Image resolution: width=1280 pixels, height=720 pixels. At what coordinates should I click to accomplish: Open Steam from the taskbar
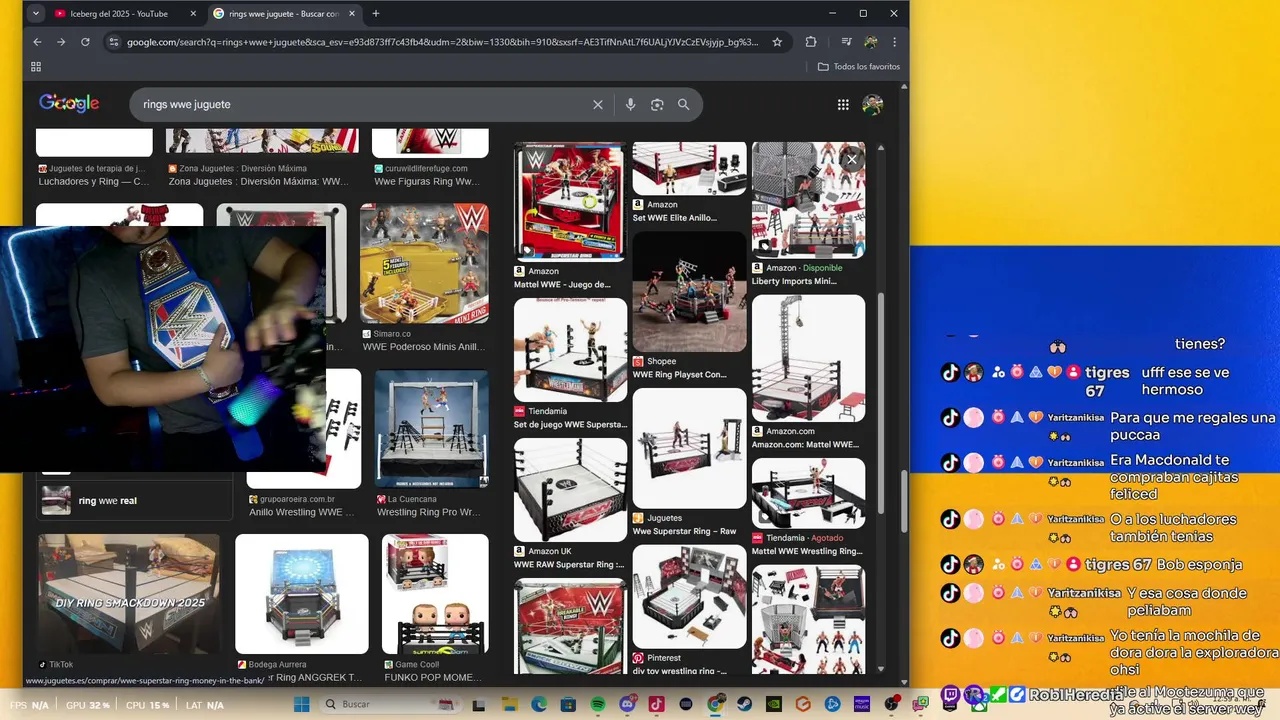[x=744, y=704]
